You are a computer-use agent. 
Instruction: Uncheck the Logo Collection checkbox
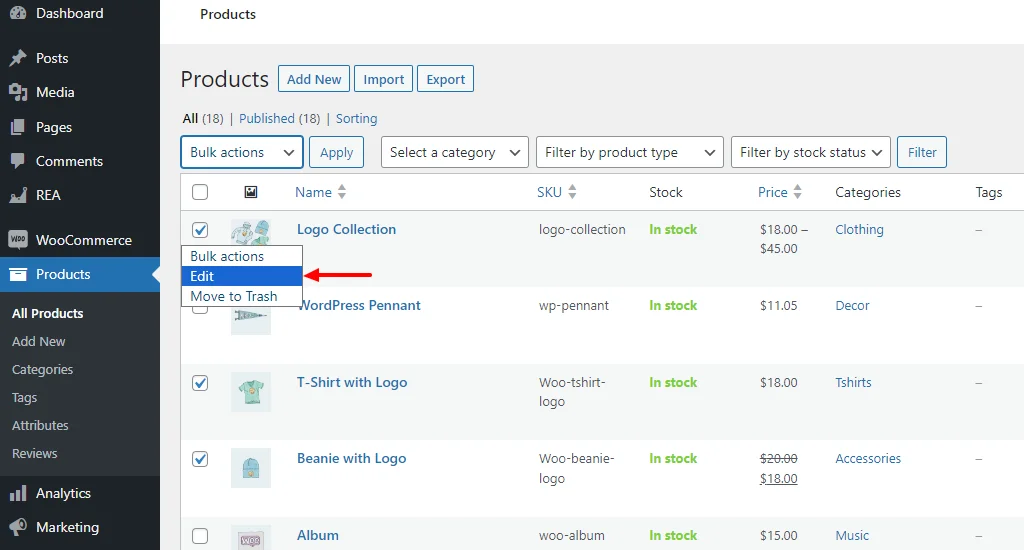(200, 230)
